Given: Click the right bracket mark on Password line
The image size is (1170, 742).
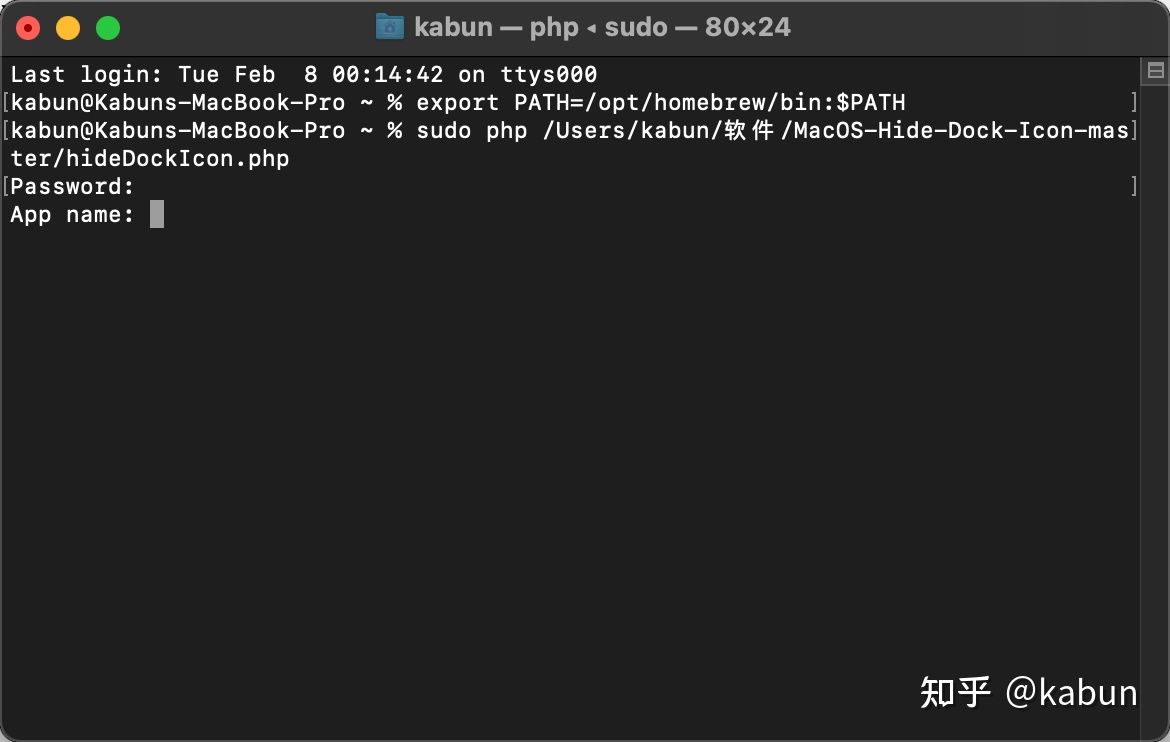Looking at the screenshot, I should coord(1134,186).
